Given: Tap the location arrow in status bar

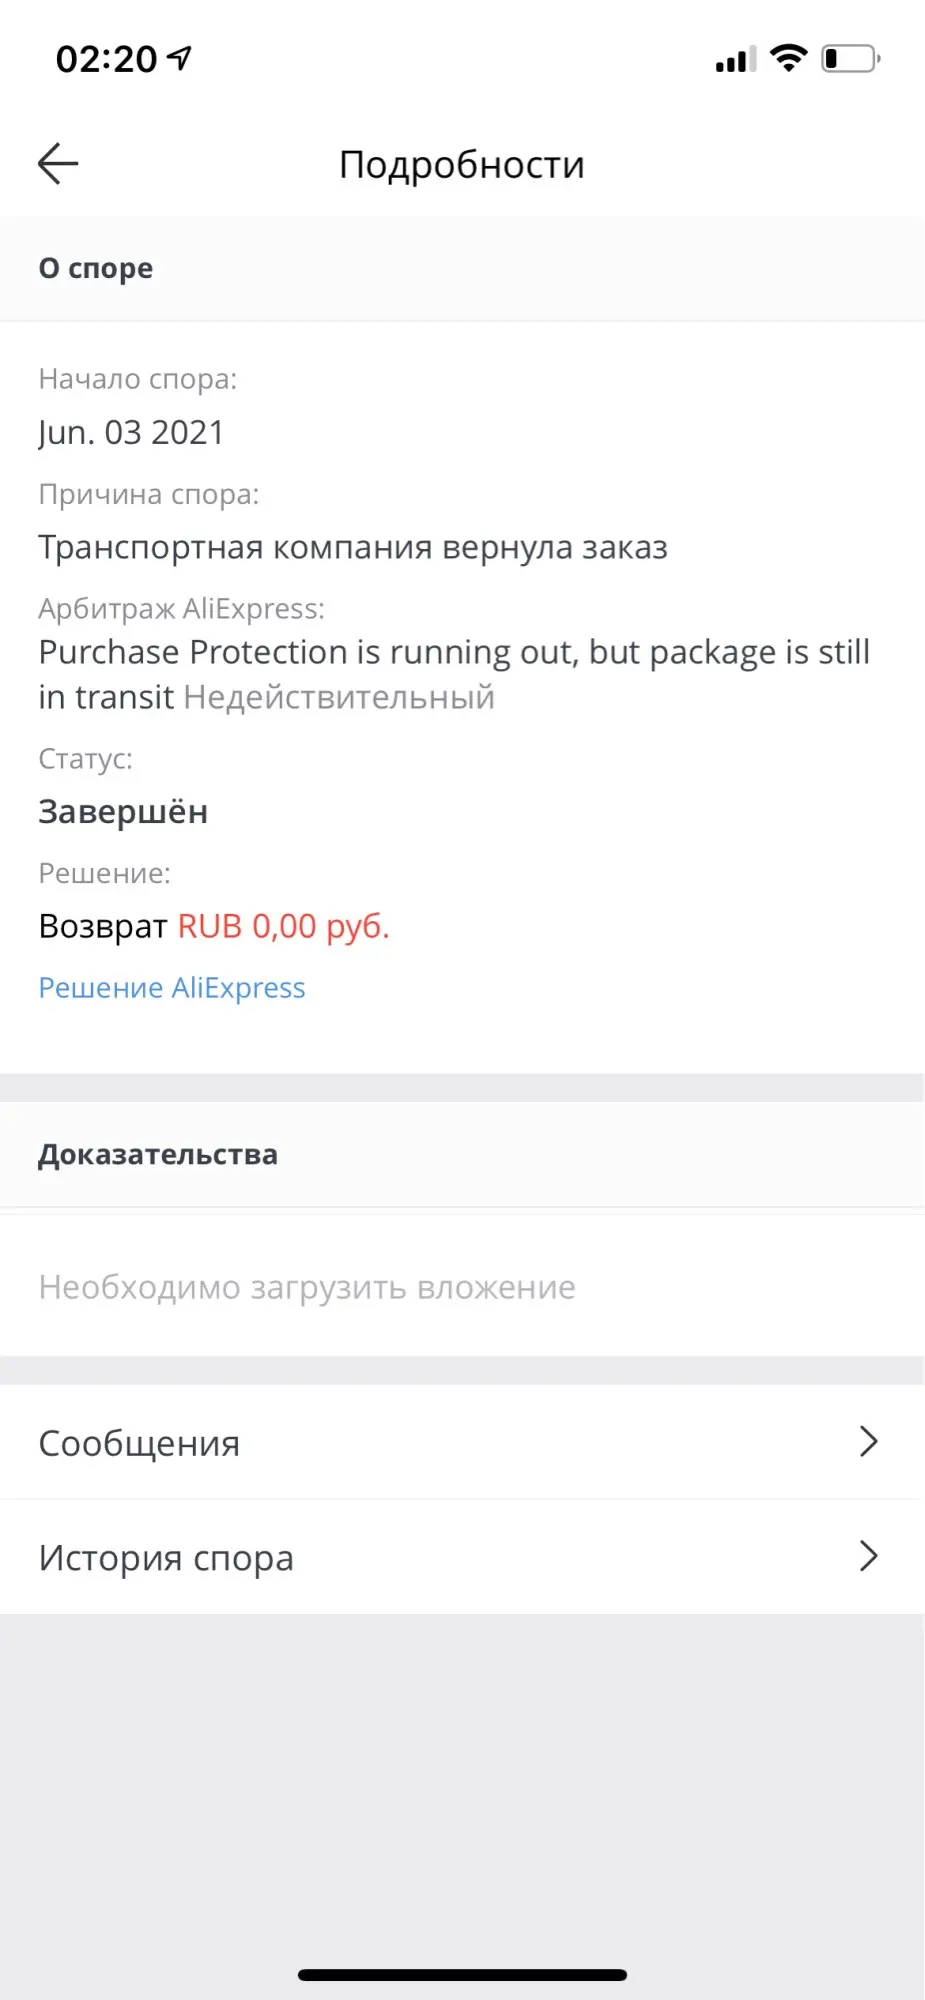Looking at the screenshot, I should 179,58.
